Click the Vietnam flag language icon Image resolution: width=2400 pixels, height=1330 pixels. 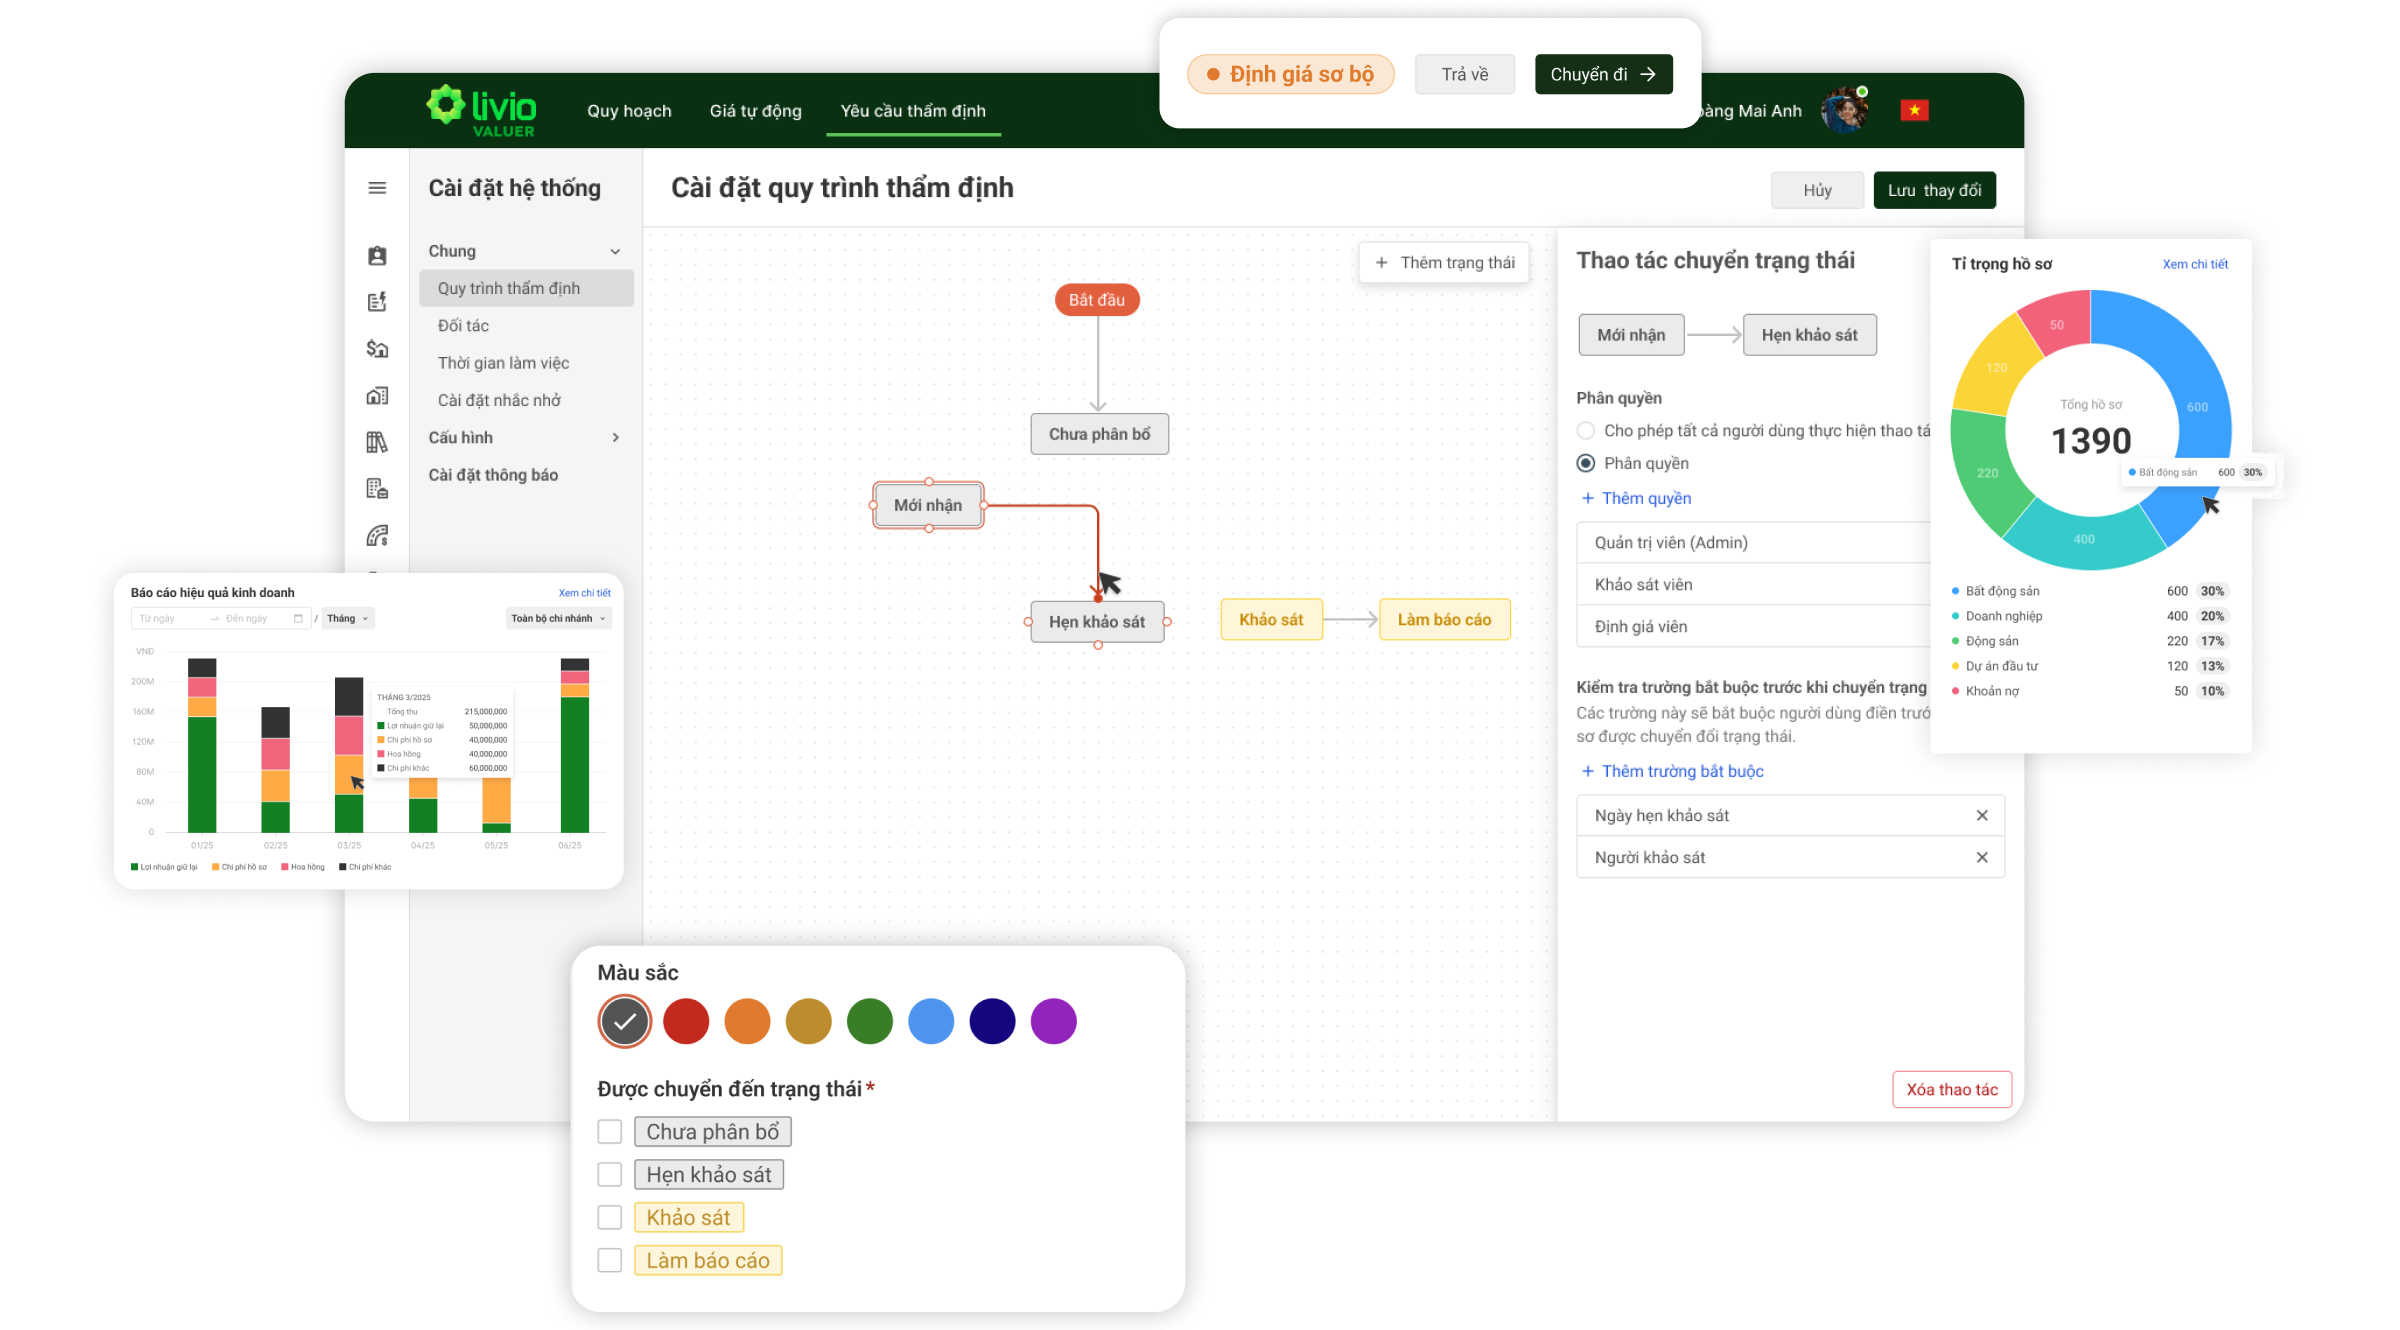1914,110
